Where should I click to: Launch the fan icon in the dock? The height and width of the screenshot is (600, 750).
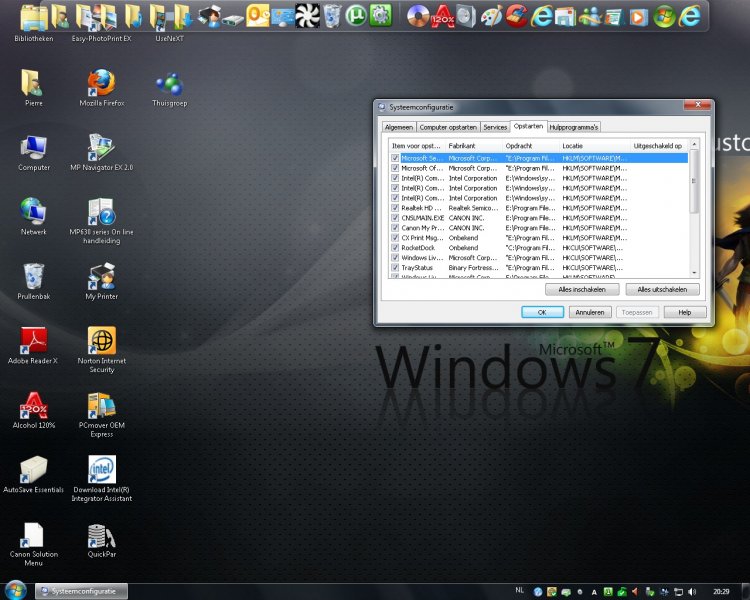click(307, 16)
